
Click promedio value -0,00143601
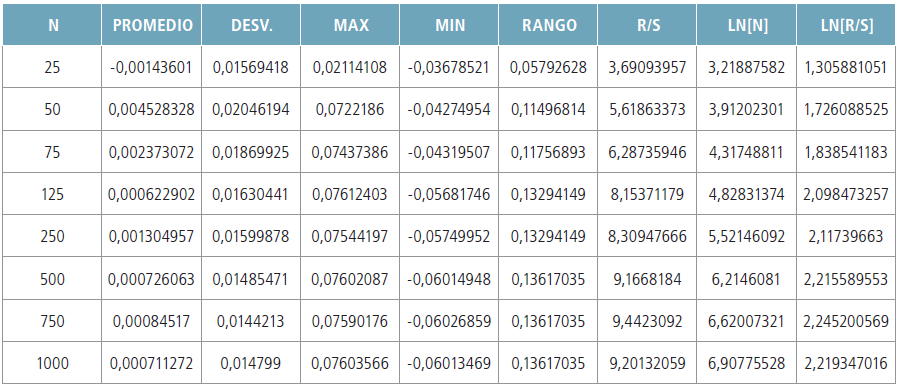coord(152,67)
